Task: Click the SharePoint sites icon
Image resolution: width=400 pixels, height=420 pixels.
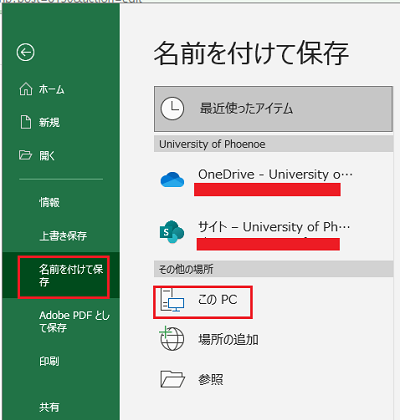Action: pyautogui.click(x=172, y=231)
